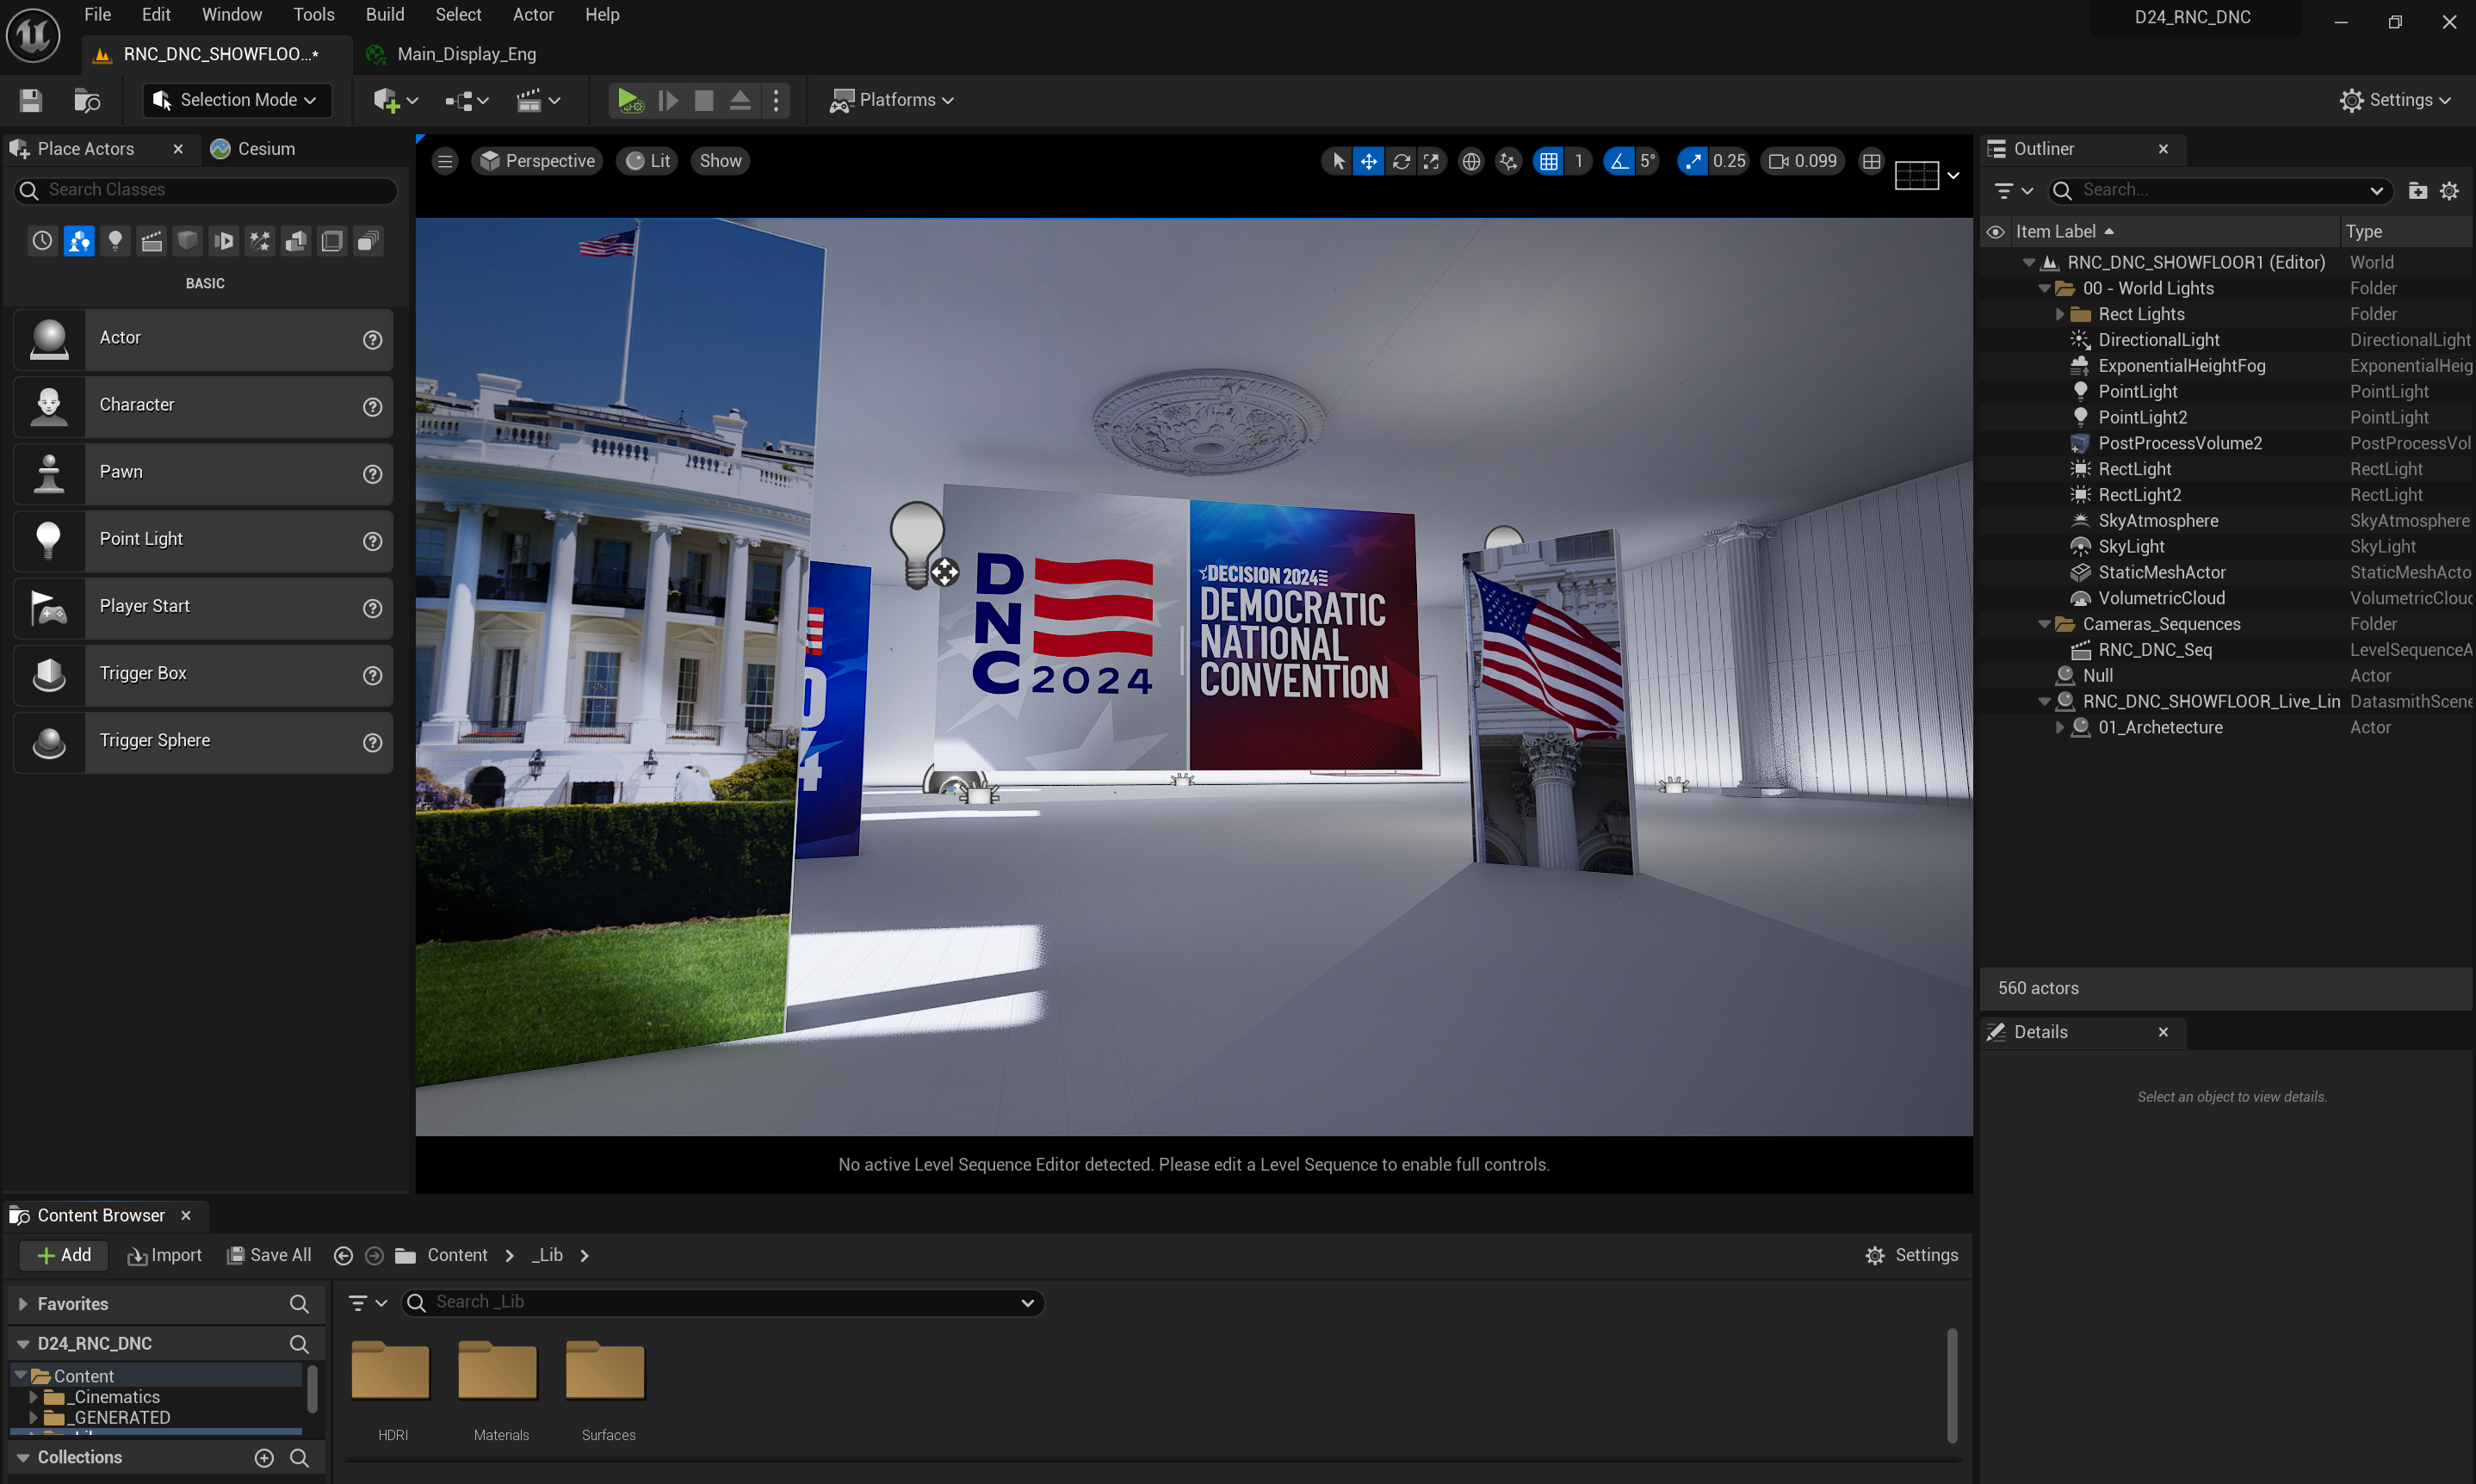Viewport: 2476px width, 1484px height.
Task: Select the HDRI folder thumbnail
Action: coord(391,1371)
